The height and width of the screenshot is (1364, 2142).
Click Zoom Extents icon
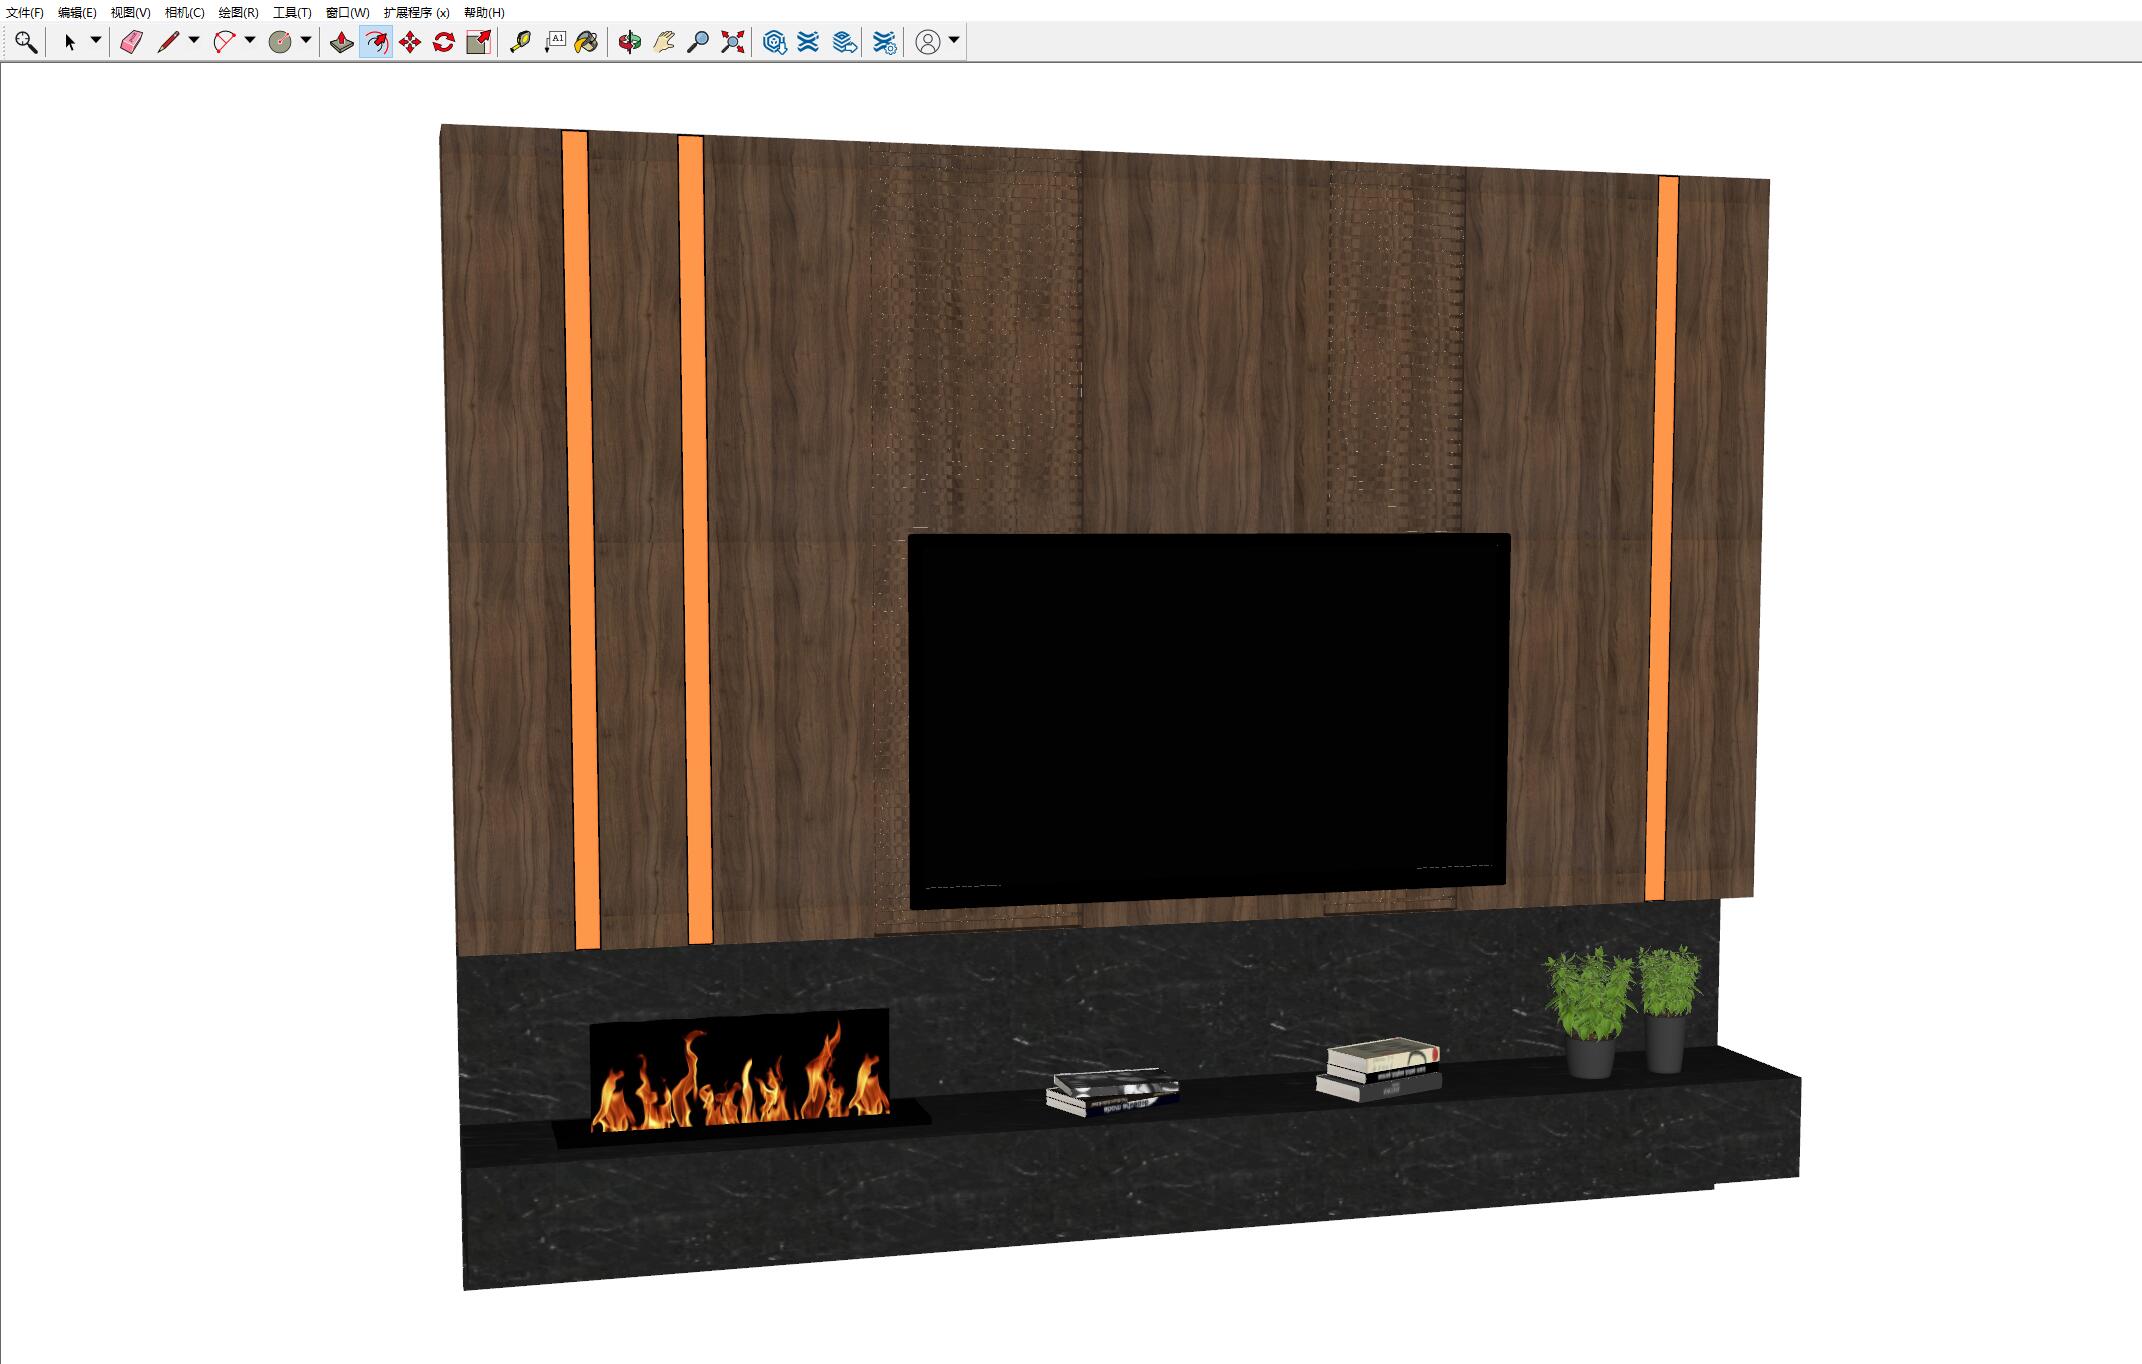pyautogui.click(x=733, y=42)
